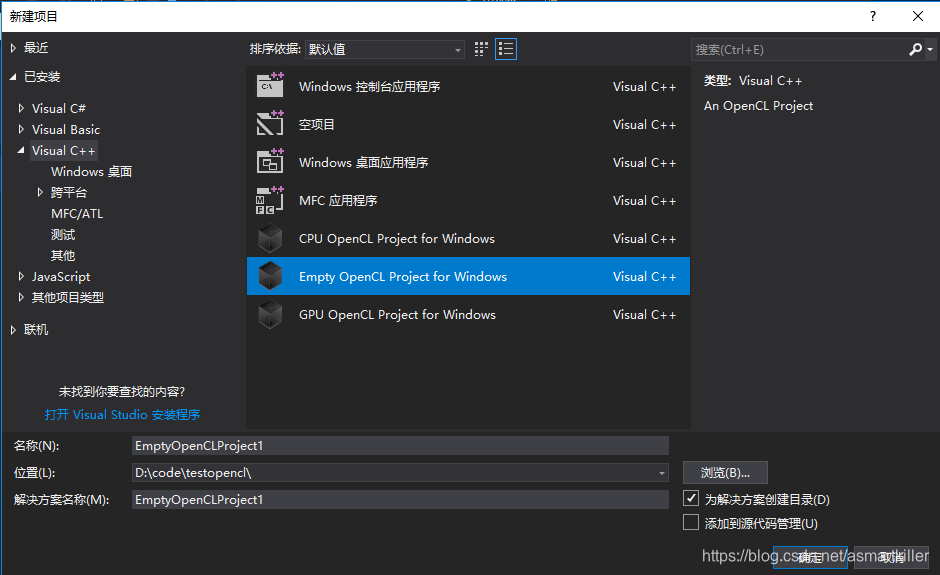The width and height of the screenshot is (940, 575).
Task: Expand the 联机 tree node
Action: click(x=13, y=330)
